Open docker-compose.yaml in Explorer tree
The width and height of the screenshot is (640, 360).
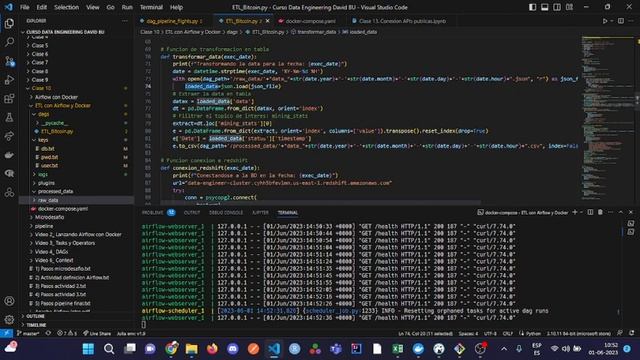click(62, 209)
